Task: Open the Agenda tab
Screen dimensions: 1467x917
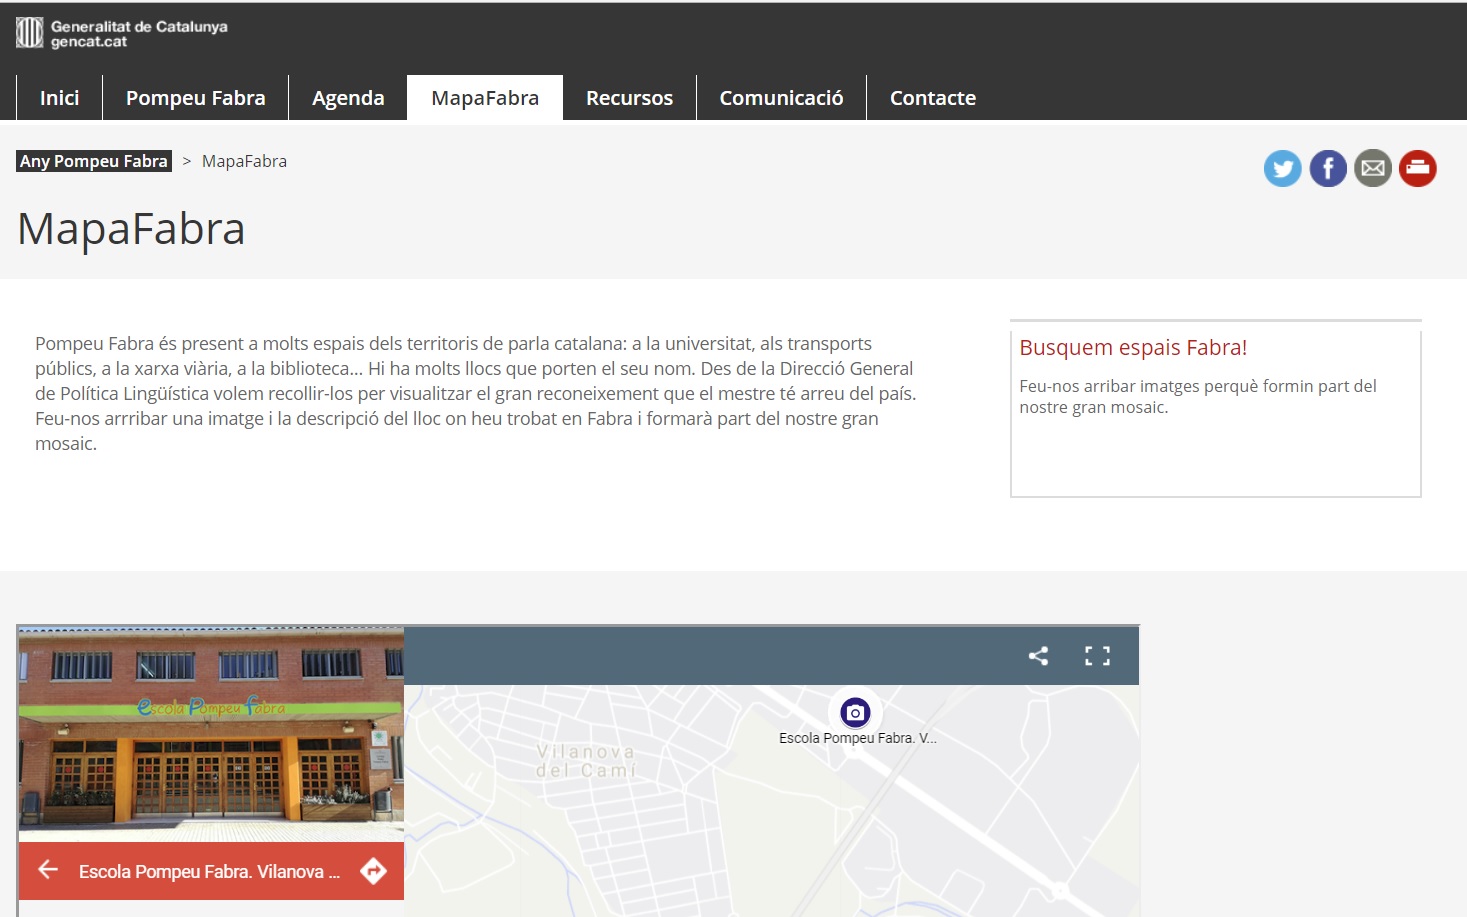Action: click(x=348, y=98)
